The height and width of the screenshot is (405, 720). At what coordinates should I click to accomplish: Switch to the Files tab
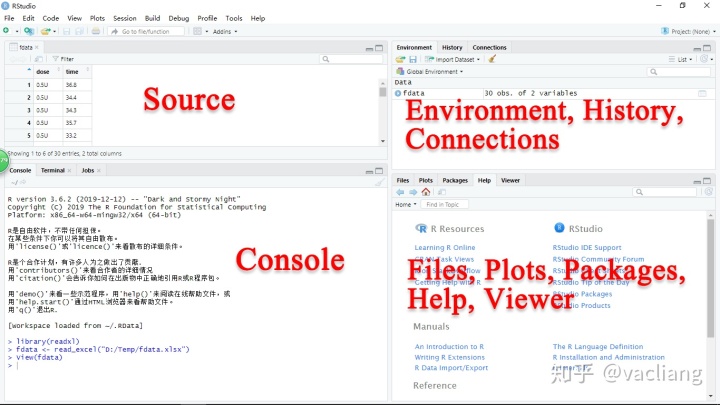[403, 180]
